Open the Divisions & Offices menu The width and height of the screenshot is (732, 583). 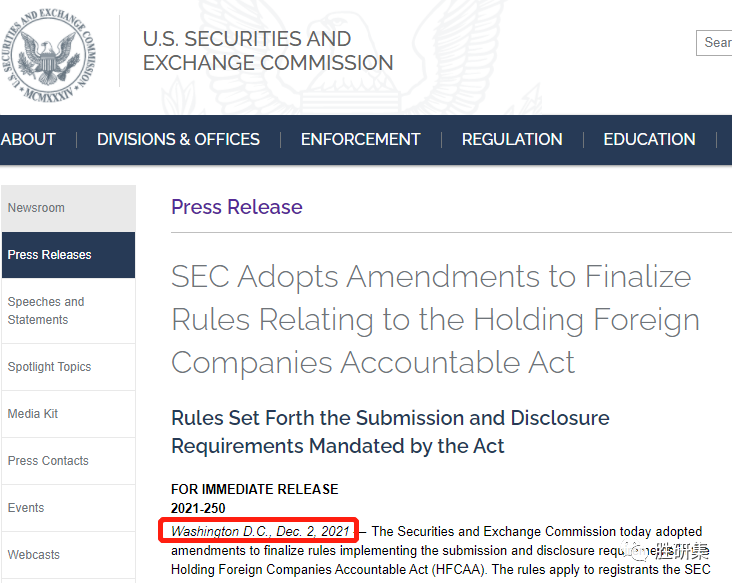point(178,140)
